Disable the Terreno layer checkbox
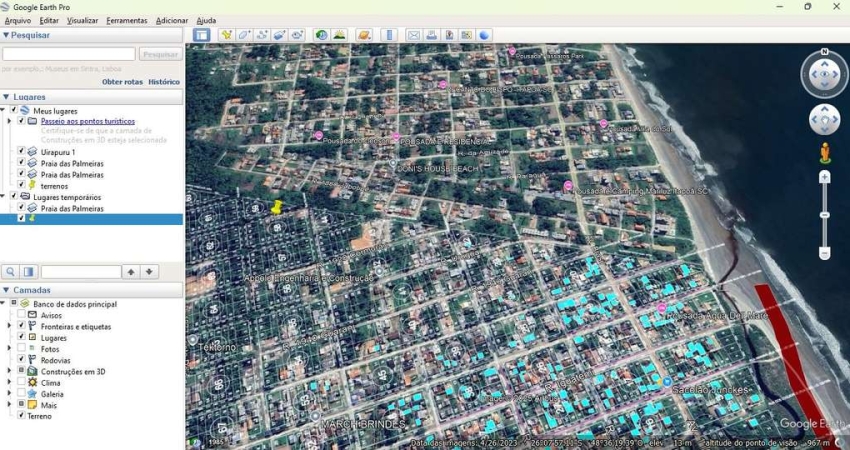Image resolution: width=850 pixels, height=450 pixels. (21, 415)
